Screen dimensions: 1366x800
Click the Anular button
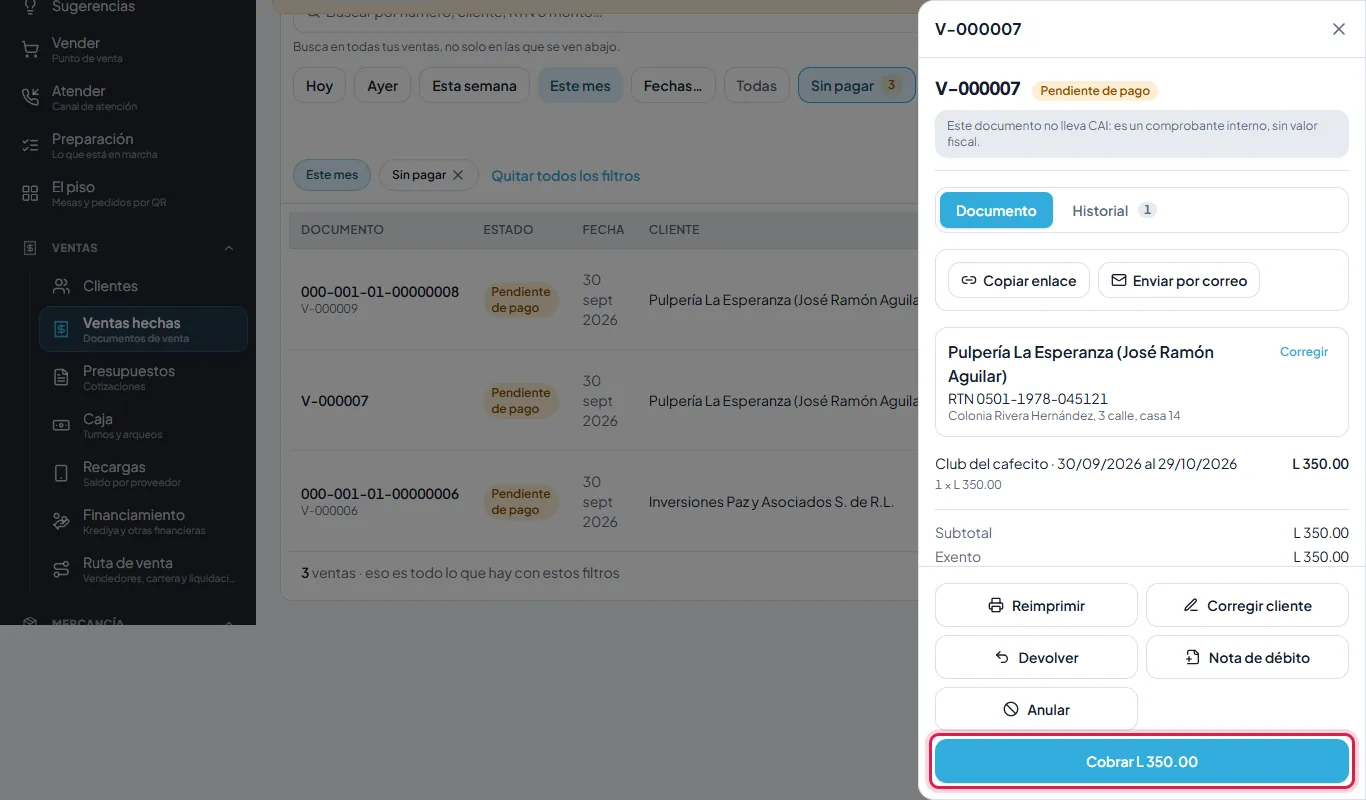tap(1036, 709)
